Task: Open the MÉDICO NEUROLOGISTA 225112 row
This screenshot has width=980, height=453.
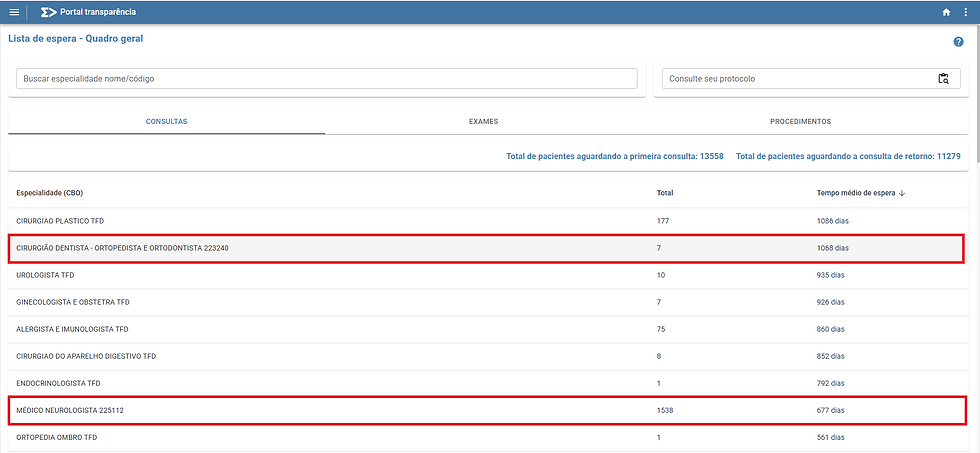Action: click(487, 411)
